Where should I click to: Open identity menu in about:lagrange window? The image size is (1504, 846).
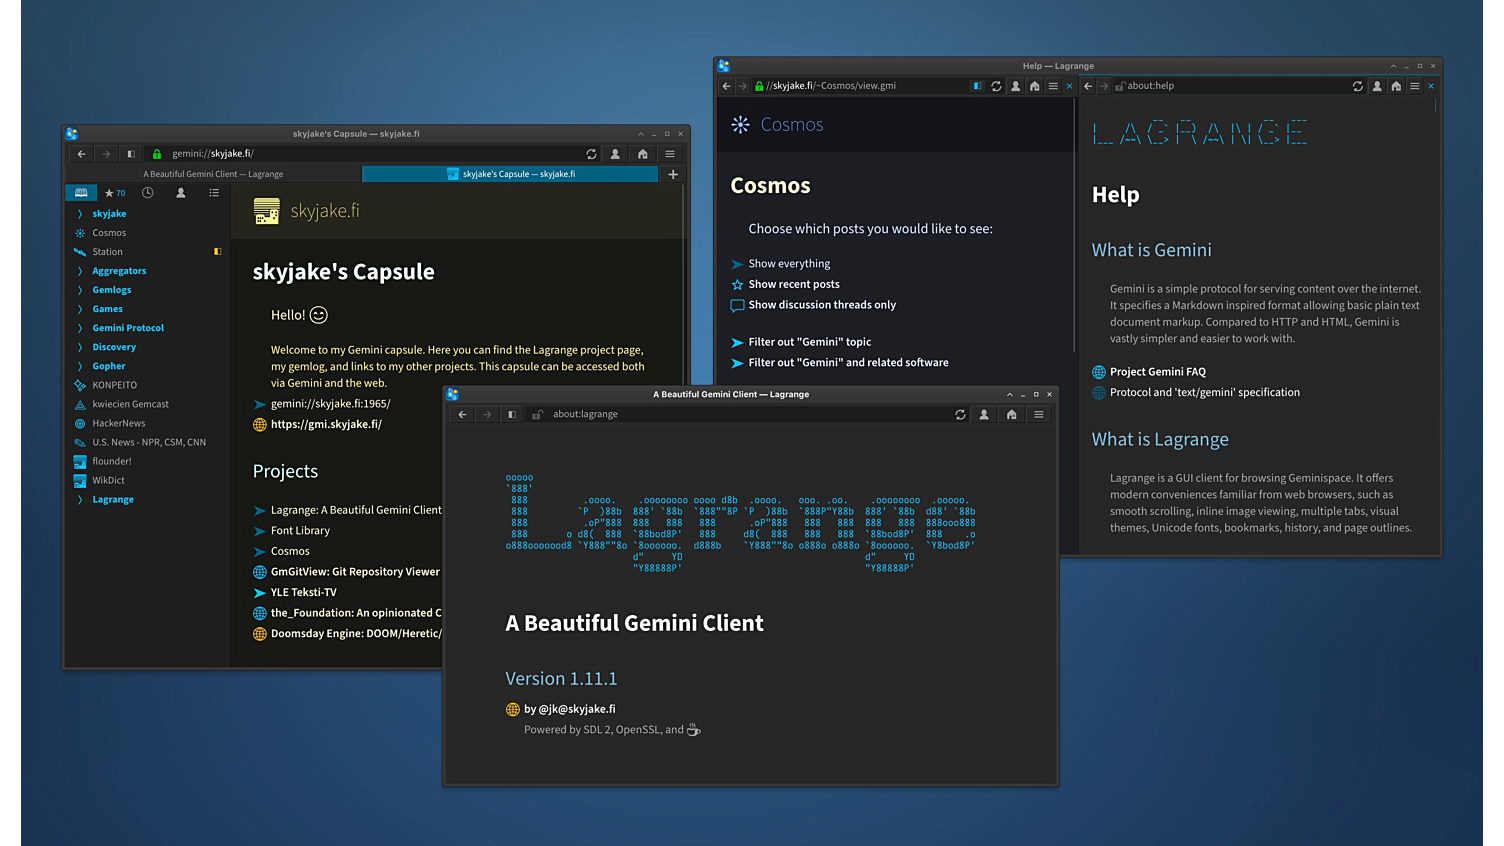[984, 414]
